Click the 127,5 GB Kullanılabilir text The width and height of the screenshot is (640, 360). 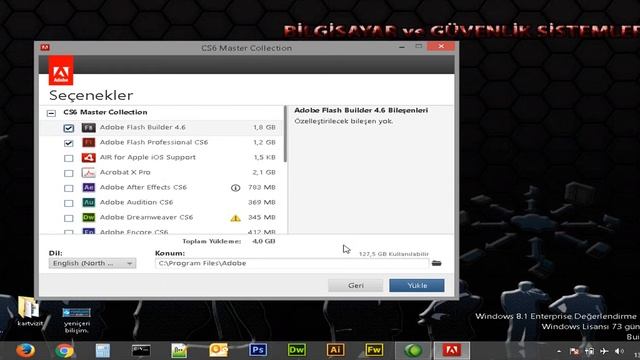(394, 254)
